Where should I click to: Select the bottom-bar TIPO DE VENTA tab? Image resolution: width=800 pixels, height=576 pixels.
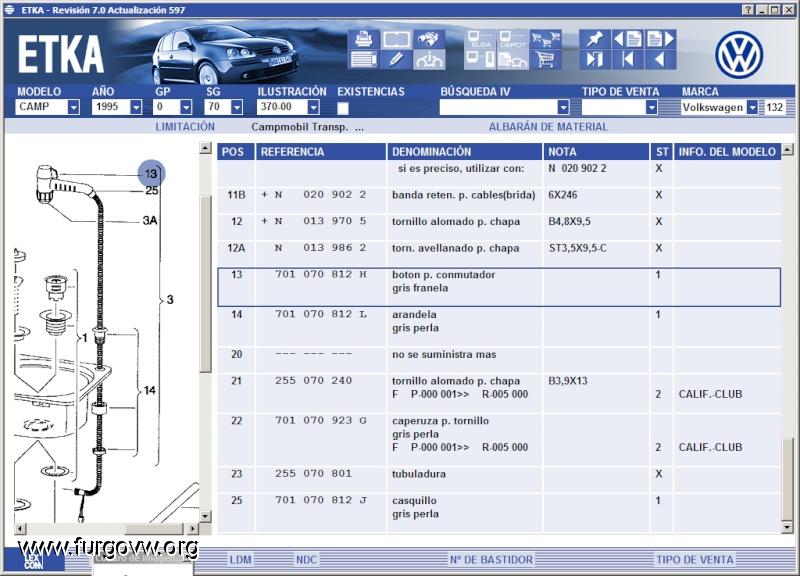[694, 560]
